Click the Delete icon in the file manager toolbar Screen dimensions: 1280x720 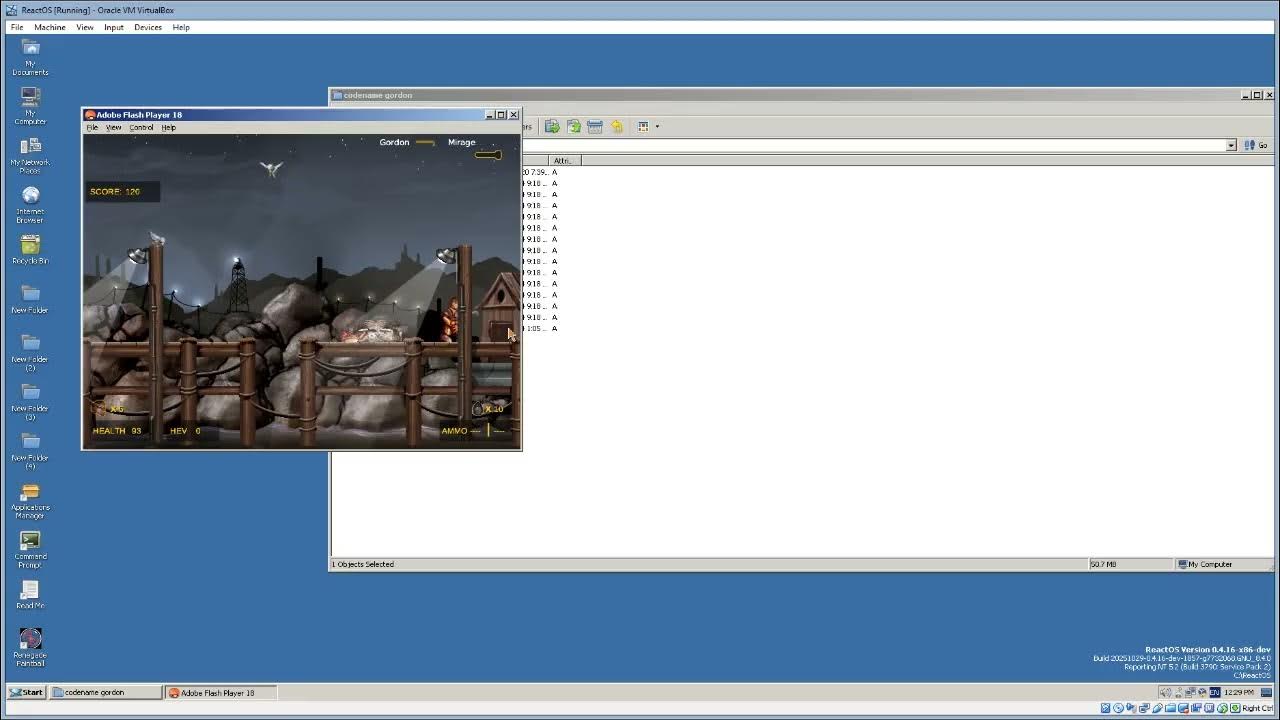click(595, 126)
